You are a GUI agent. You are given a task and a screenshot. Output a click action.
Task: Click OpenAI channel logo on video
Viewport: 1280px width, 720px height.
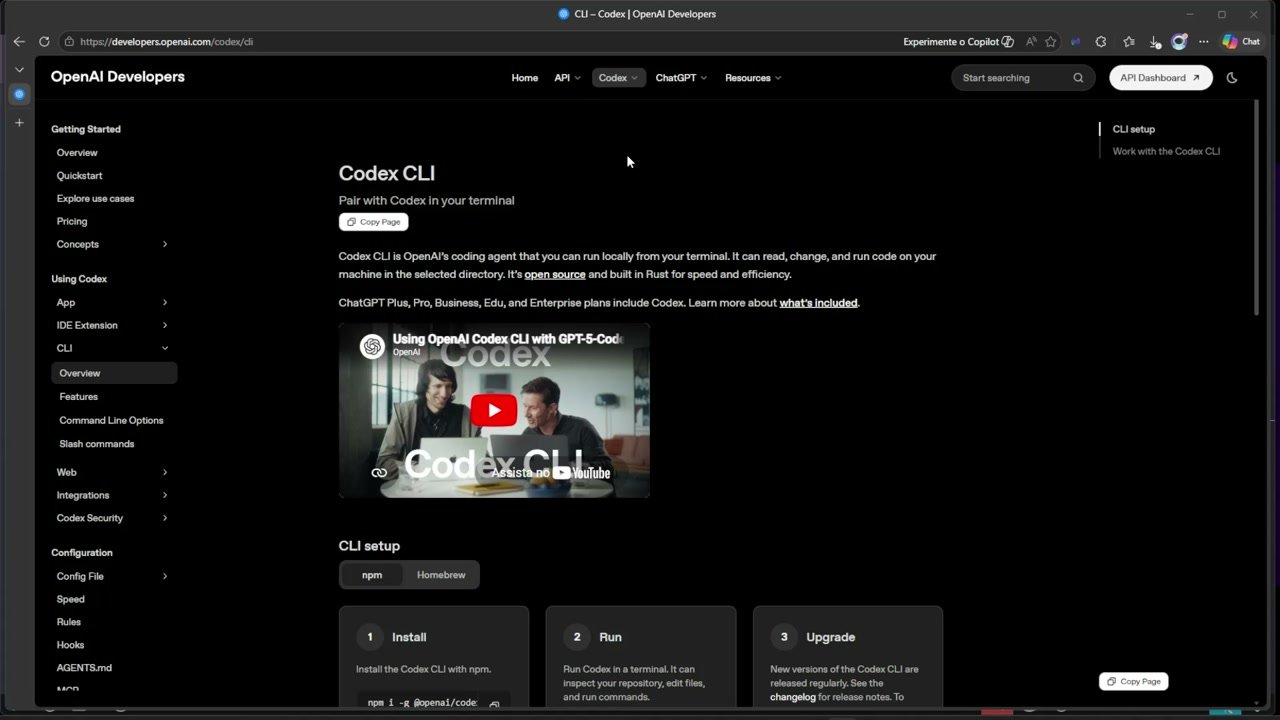click(372, 346)
